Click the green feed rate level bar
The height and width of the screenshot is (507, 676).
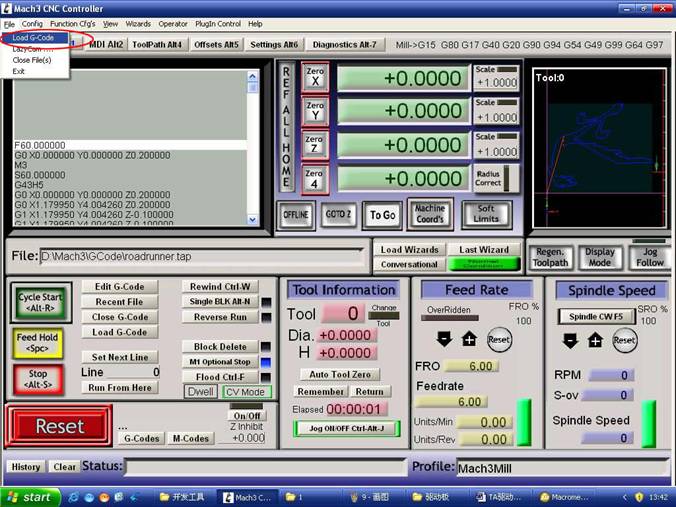click(x=523, y=422)
